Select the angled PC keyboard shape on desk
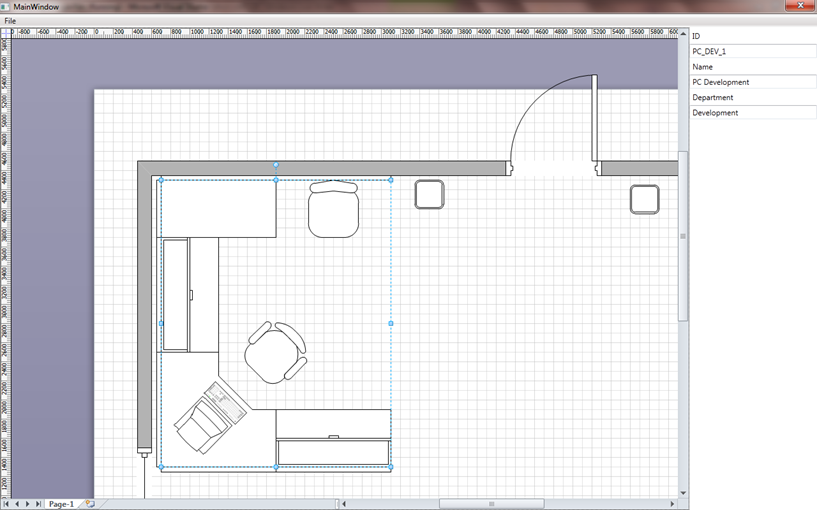The width and height of the screenshot is (817, 510). (227, 401)
